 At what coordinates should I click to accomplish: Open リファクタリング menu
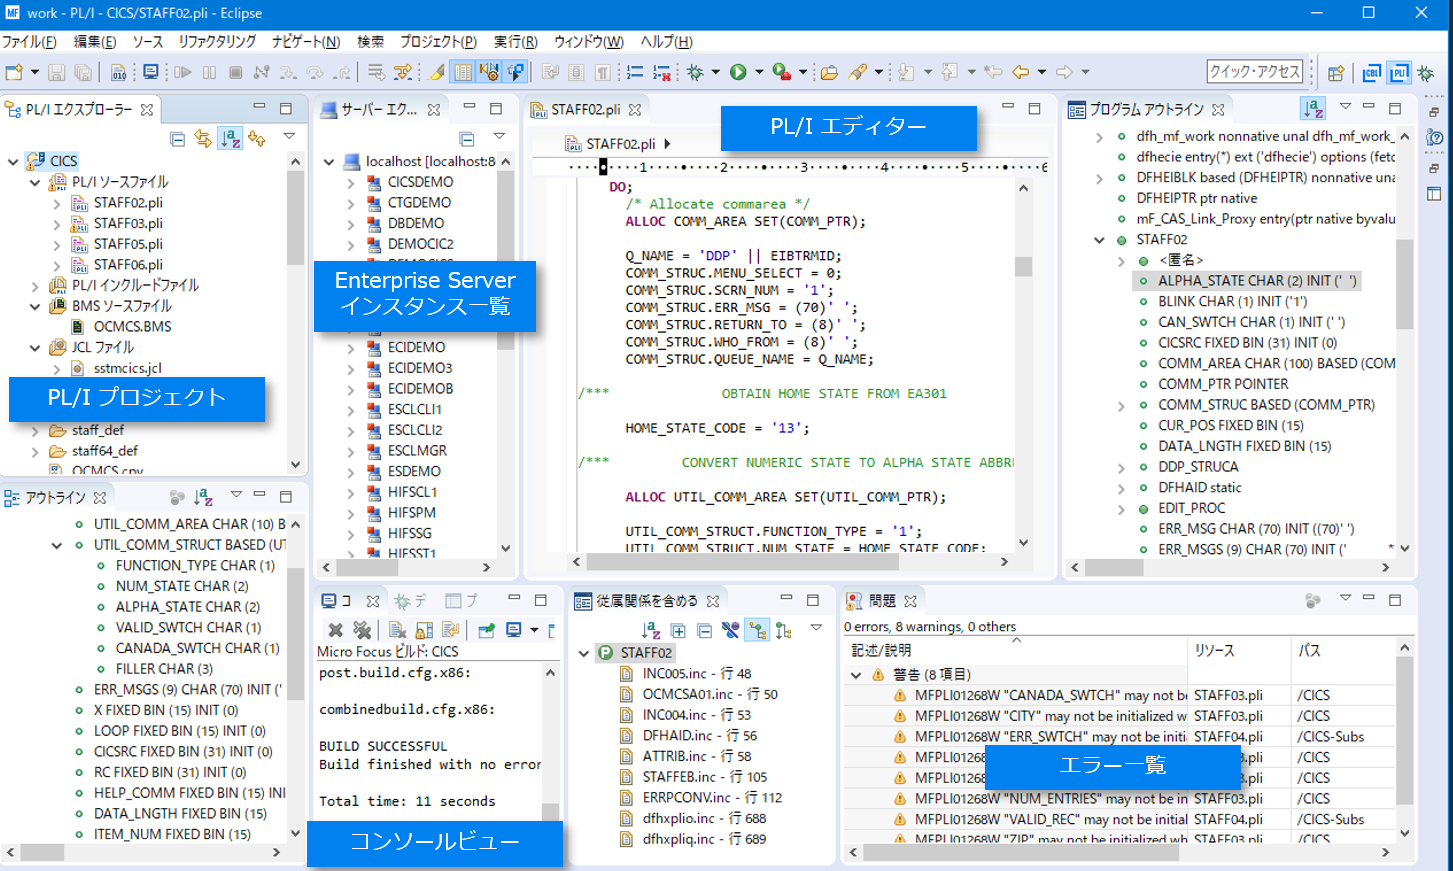click(x=217, y=41)
